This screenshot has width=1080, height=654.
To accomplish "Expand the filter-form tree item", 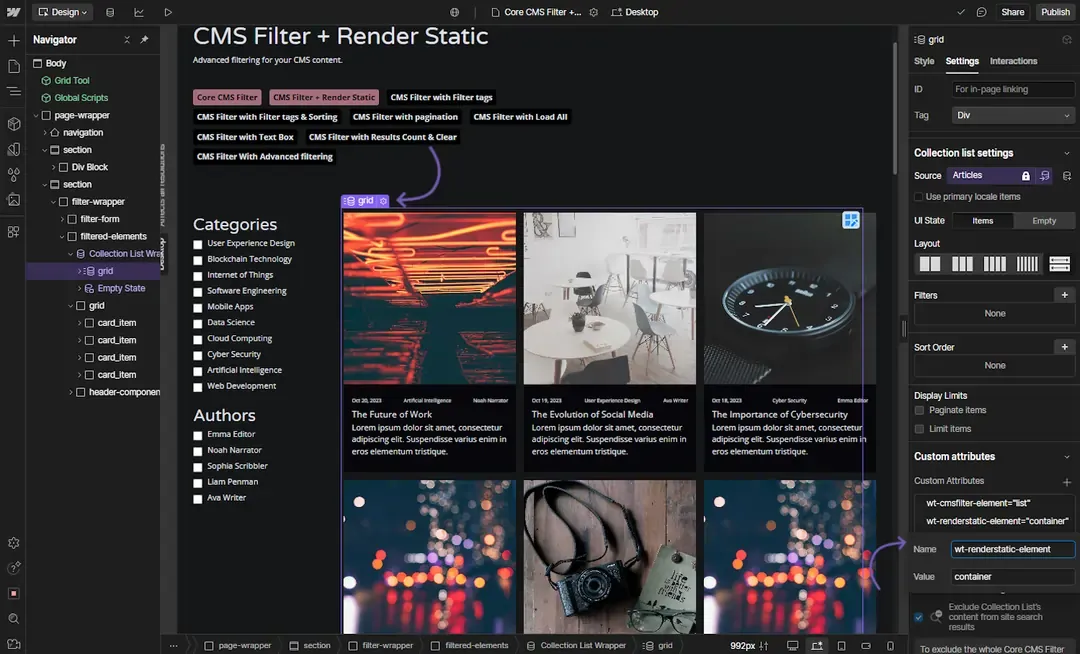I will (x=62, y=219).
